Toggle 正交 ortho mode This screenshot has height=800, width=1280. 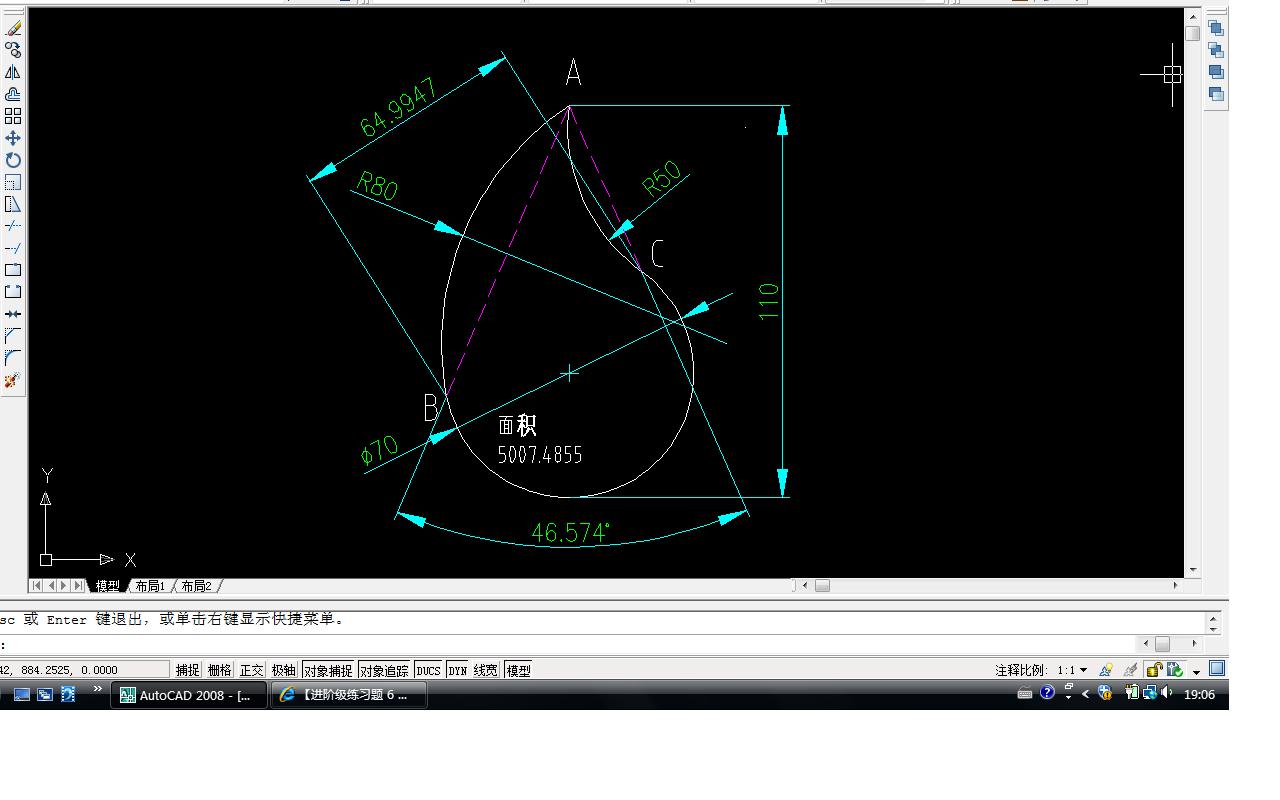tap(252, 670)
